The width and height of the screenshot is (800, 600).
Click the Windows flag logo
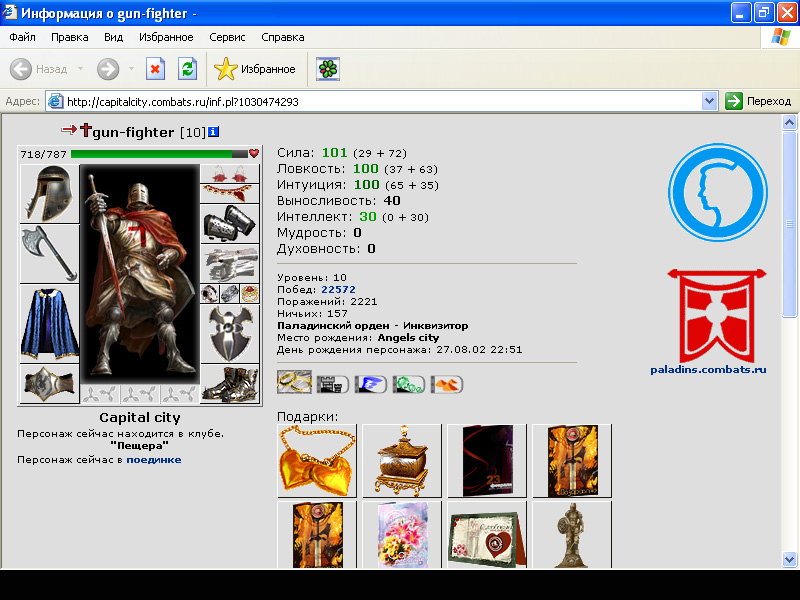[x=780, y=37]
